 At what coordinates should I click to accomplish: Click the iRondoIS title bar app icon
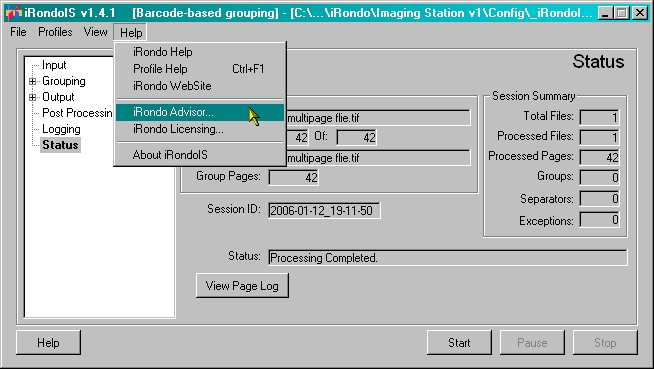[13, 13]
